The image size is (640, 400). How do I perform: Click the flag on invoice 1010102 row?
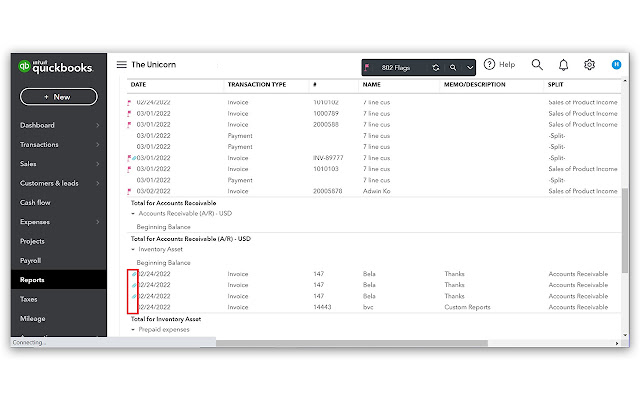[x=129, y=102]
